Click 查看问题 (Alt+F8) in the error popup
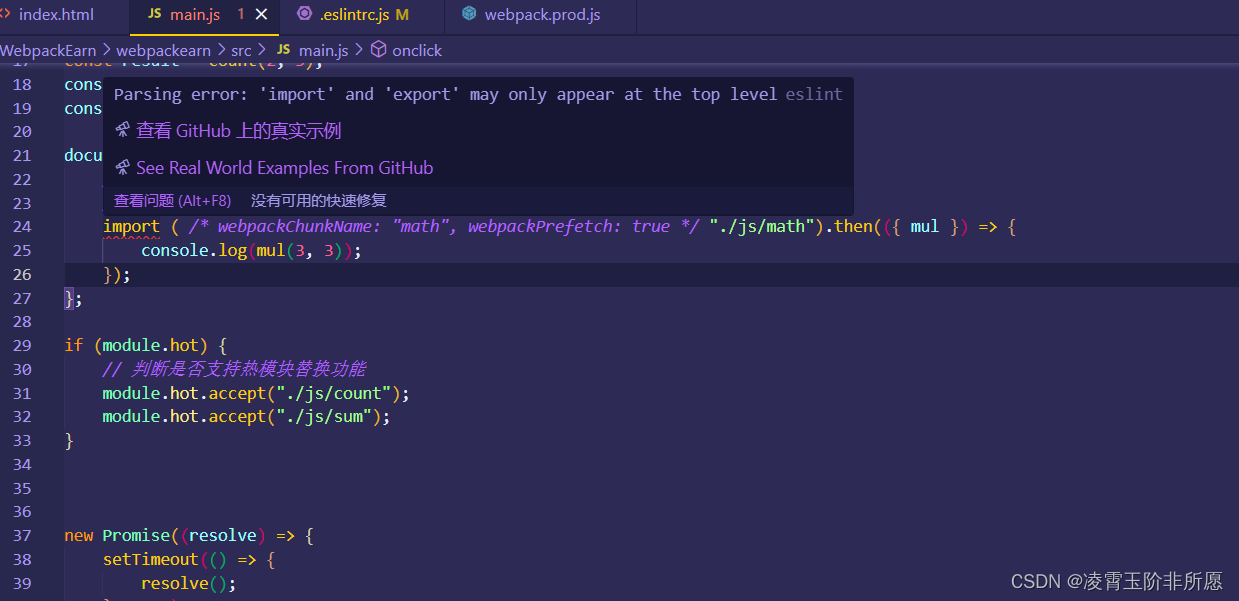Viewport: 1239px width, 601px height. (x=172, y=200)
